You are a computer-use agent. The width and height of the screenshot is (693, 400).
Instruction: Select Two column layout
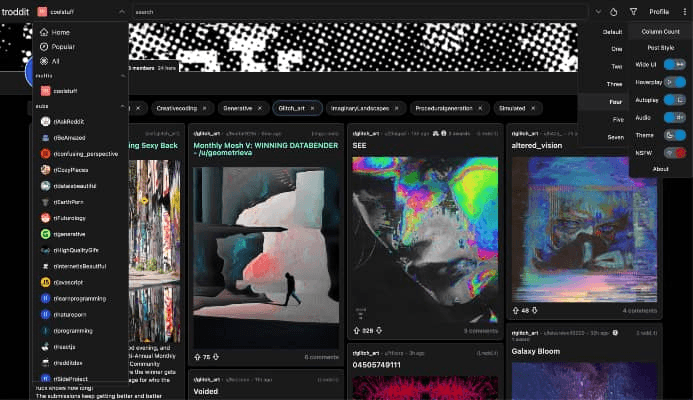617,67
